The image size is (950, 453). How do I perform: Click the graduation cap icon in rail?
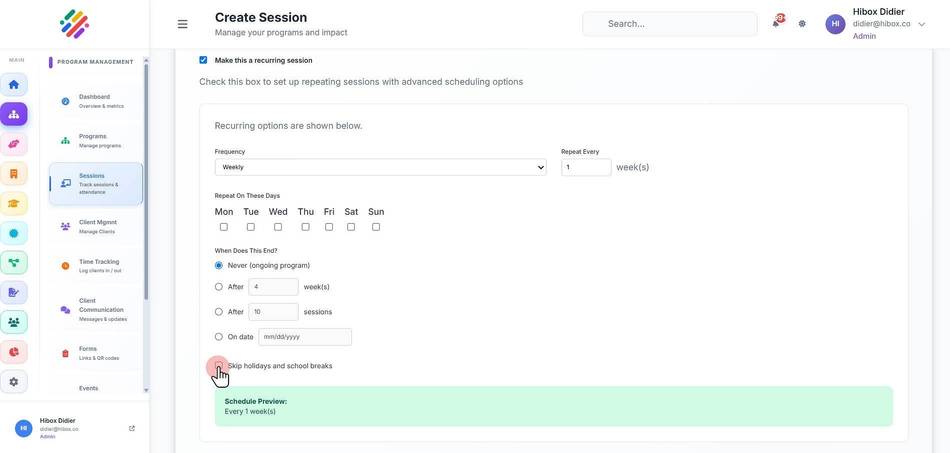coord(13,203)
